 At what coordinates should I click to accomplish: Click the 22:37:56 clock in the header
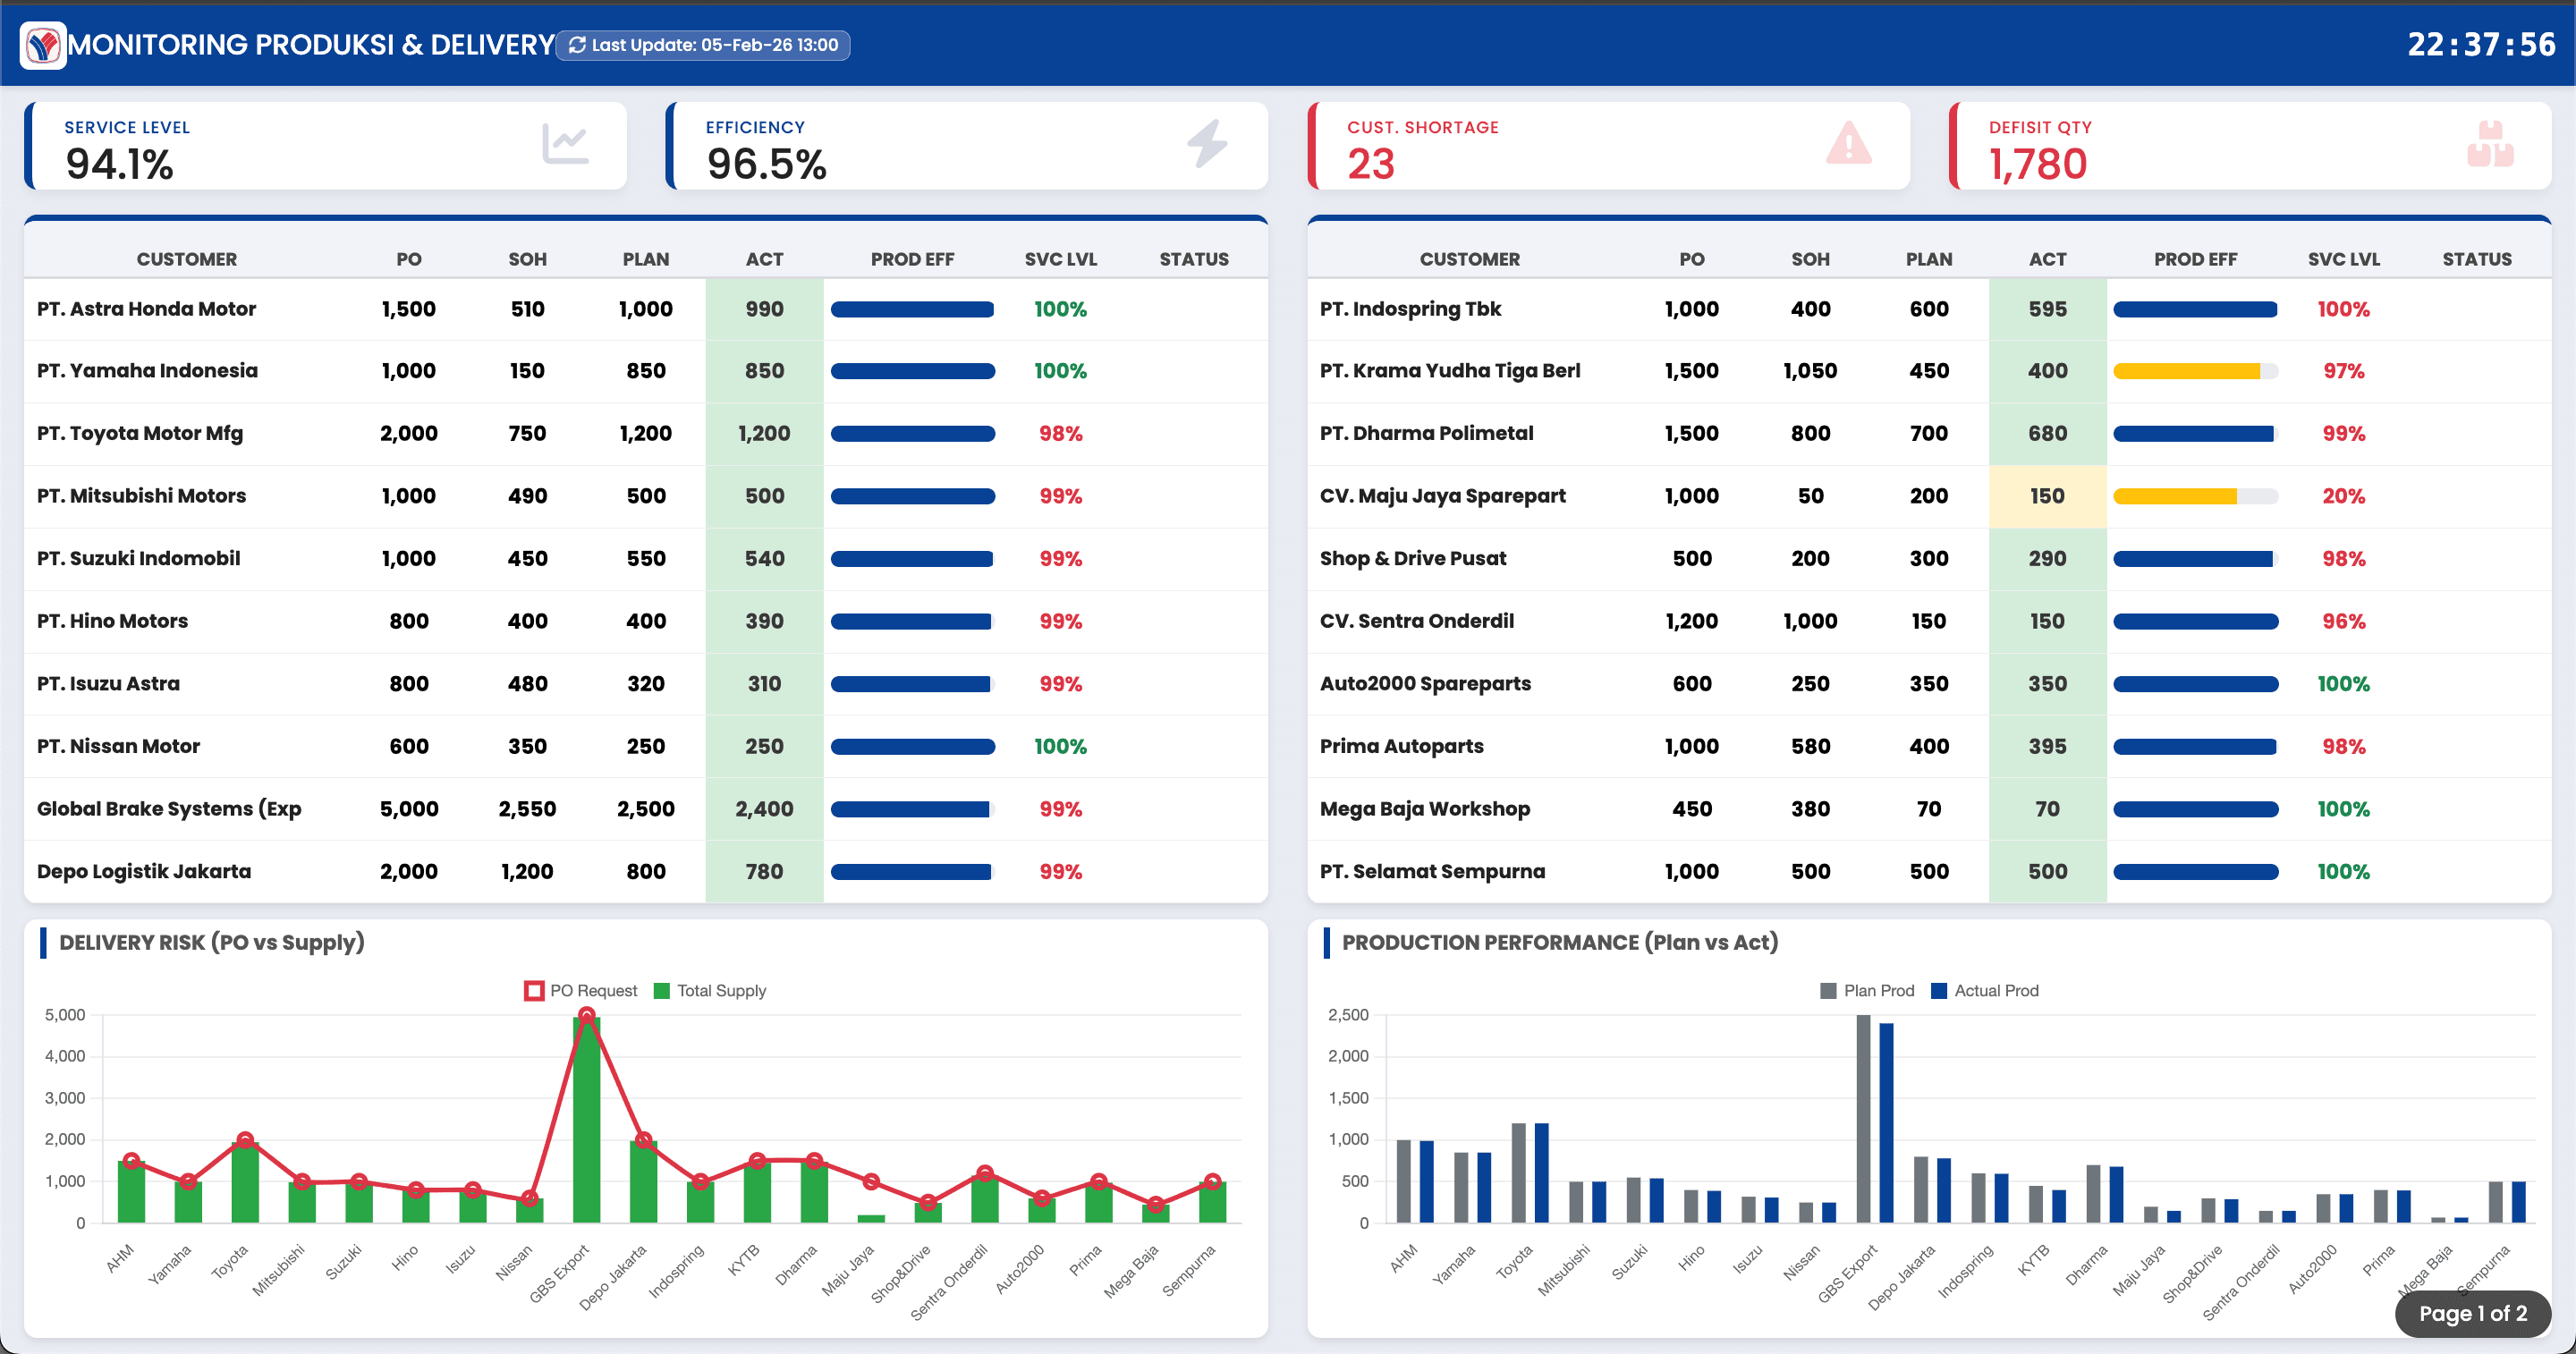[x=2481, y=45]
